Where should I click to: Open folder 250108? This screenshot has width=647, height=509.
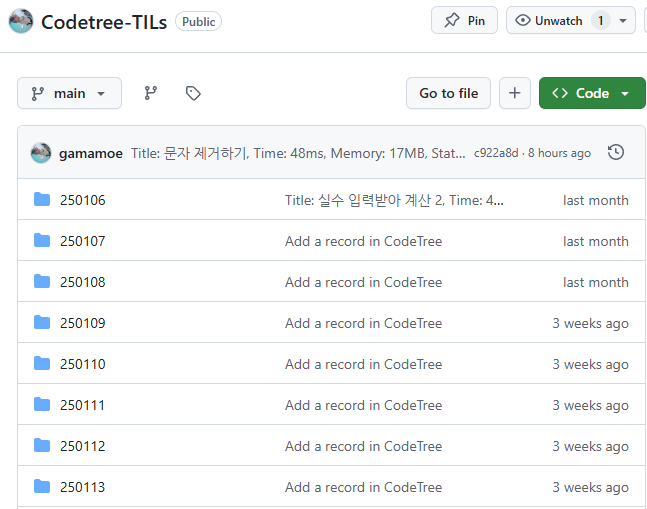click(83, 282)
